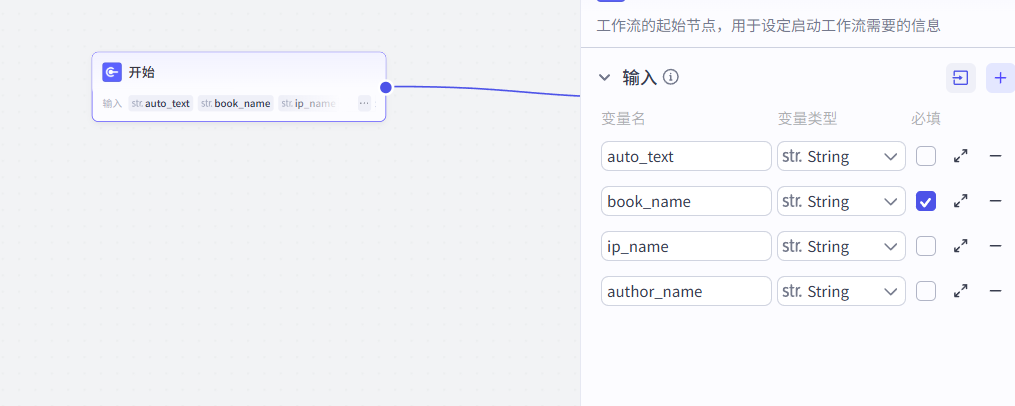1015x406 pixels.
Task: Click the import variables icon button
Action: 960,77
